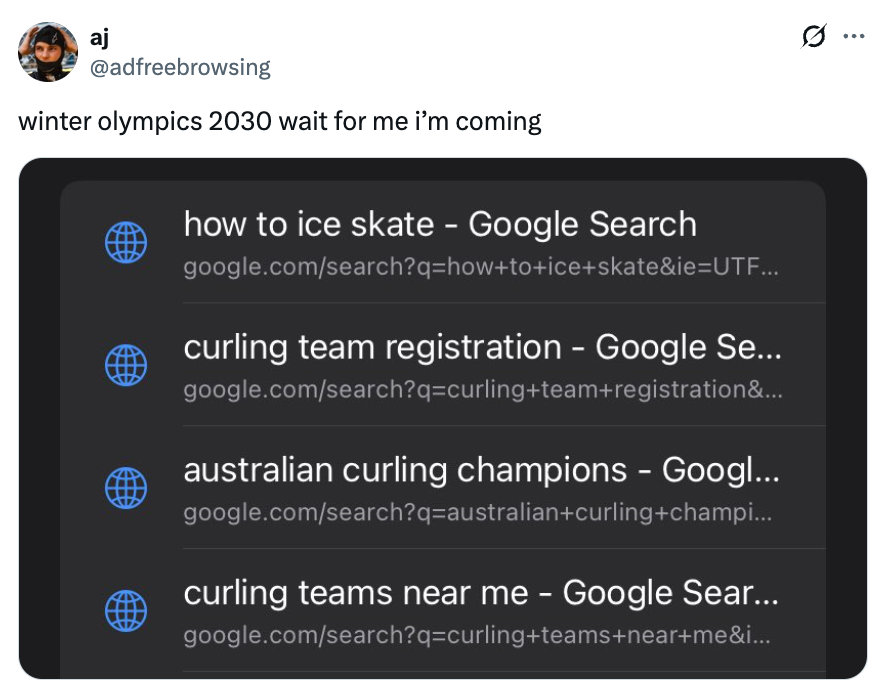Open the three-dot options menu

pyautogui.click(x=855, y=36)
